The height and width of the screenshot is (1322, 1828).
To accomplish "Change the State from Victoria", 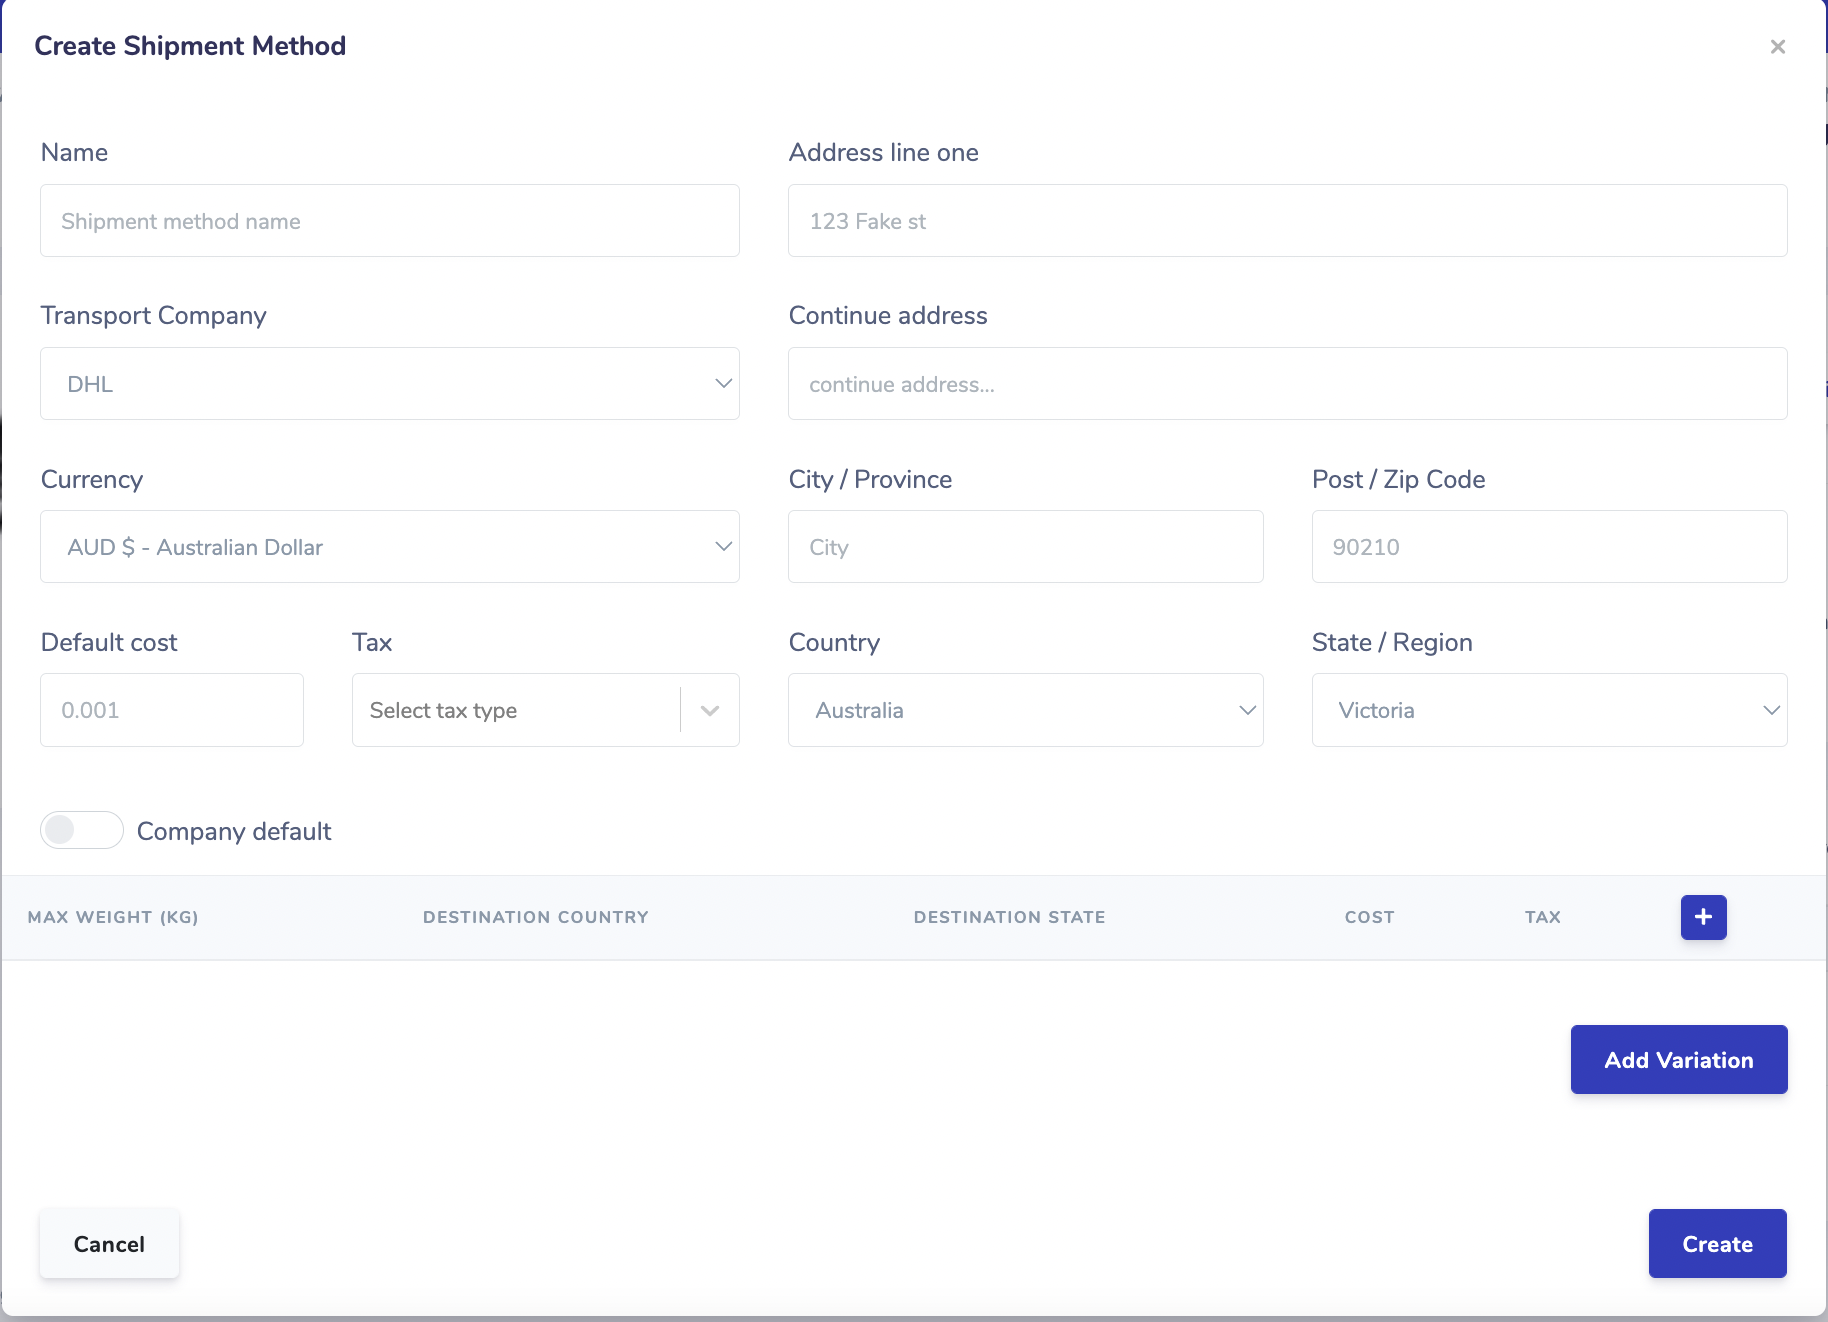I will 1549,710.
